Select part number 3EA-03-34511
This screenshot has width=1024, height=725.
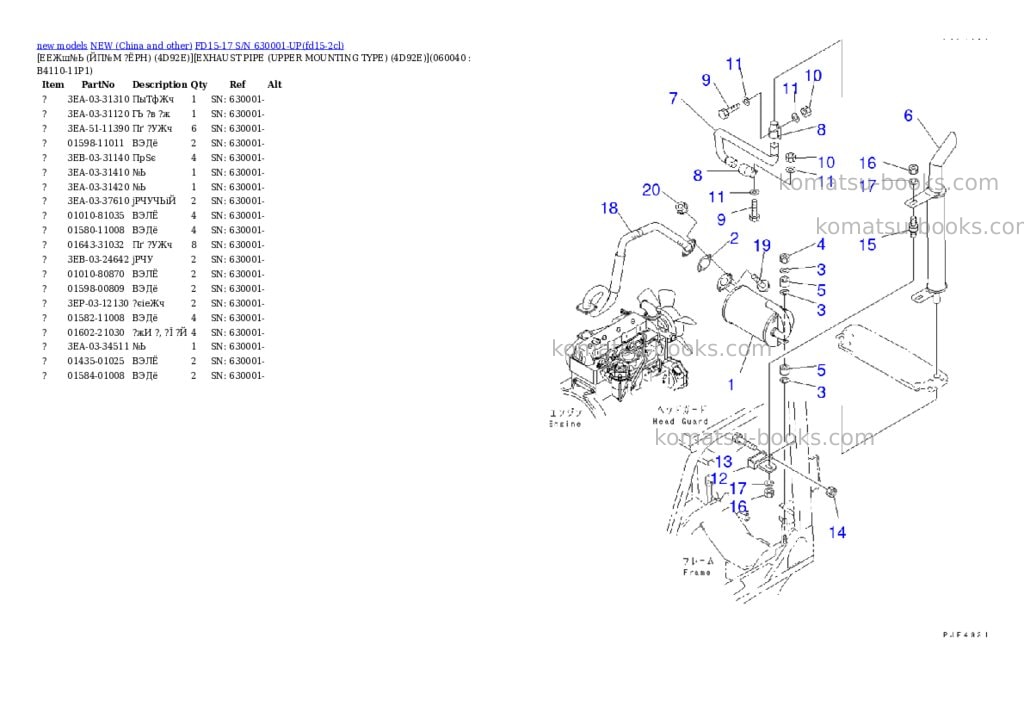click(x=98, y=347)
